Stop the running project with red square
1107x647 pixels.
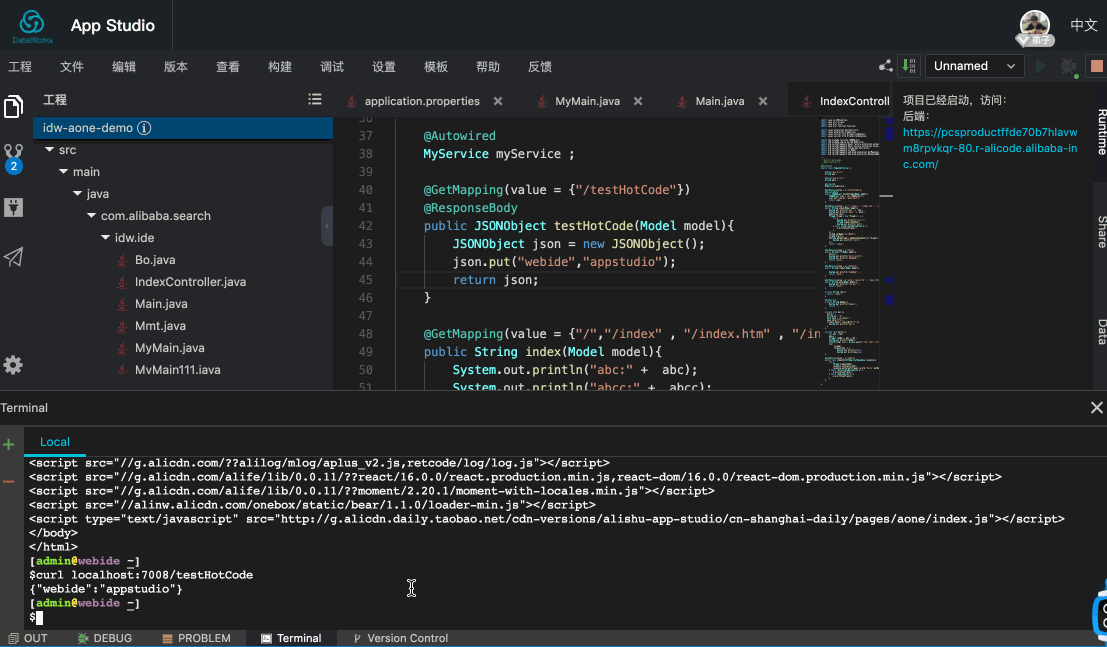click(1097, 66)
